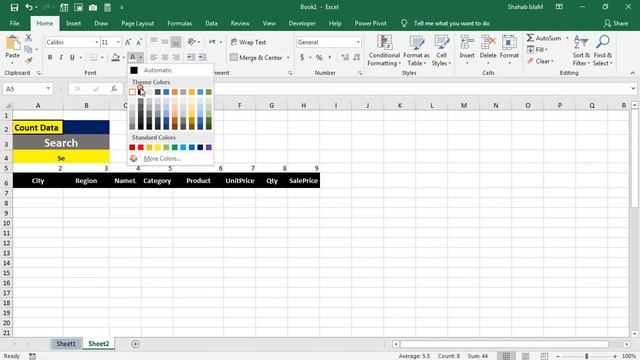Expand the Merge & Center arrow
The image size is (640, 360).
[288, 58]
